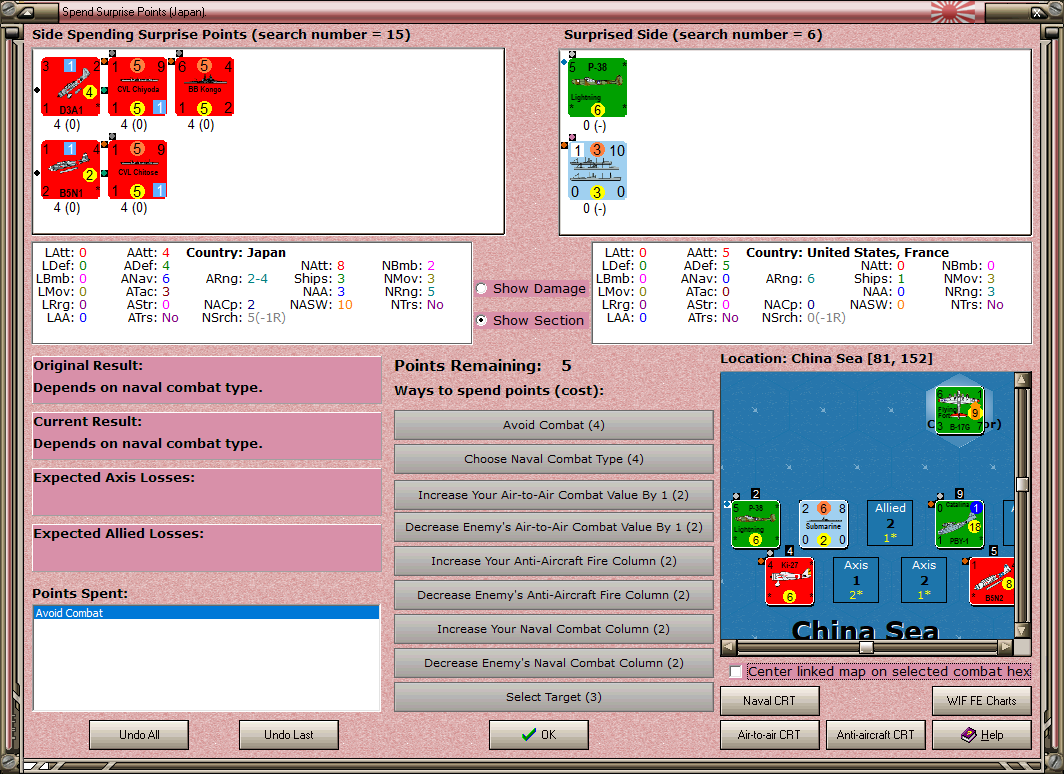This screenshot has width=1064, height=774.
Task: Confirm with the OK button
Action: click(539, 735)
